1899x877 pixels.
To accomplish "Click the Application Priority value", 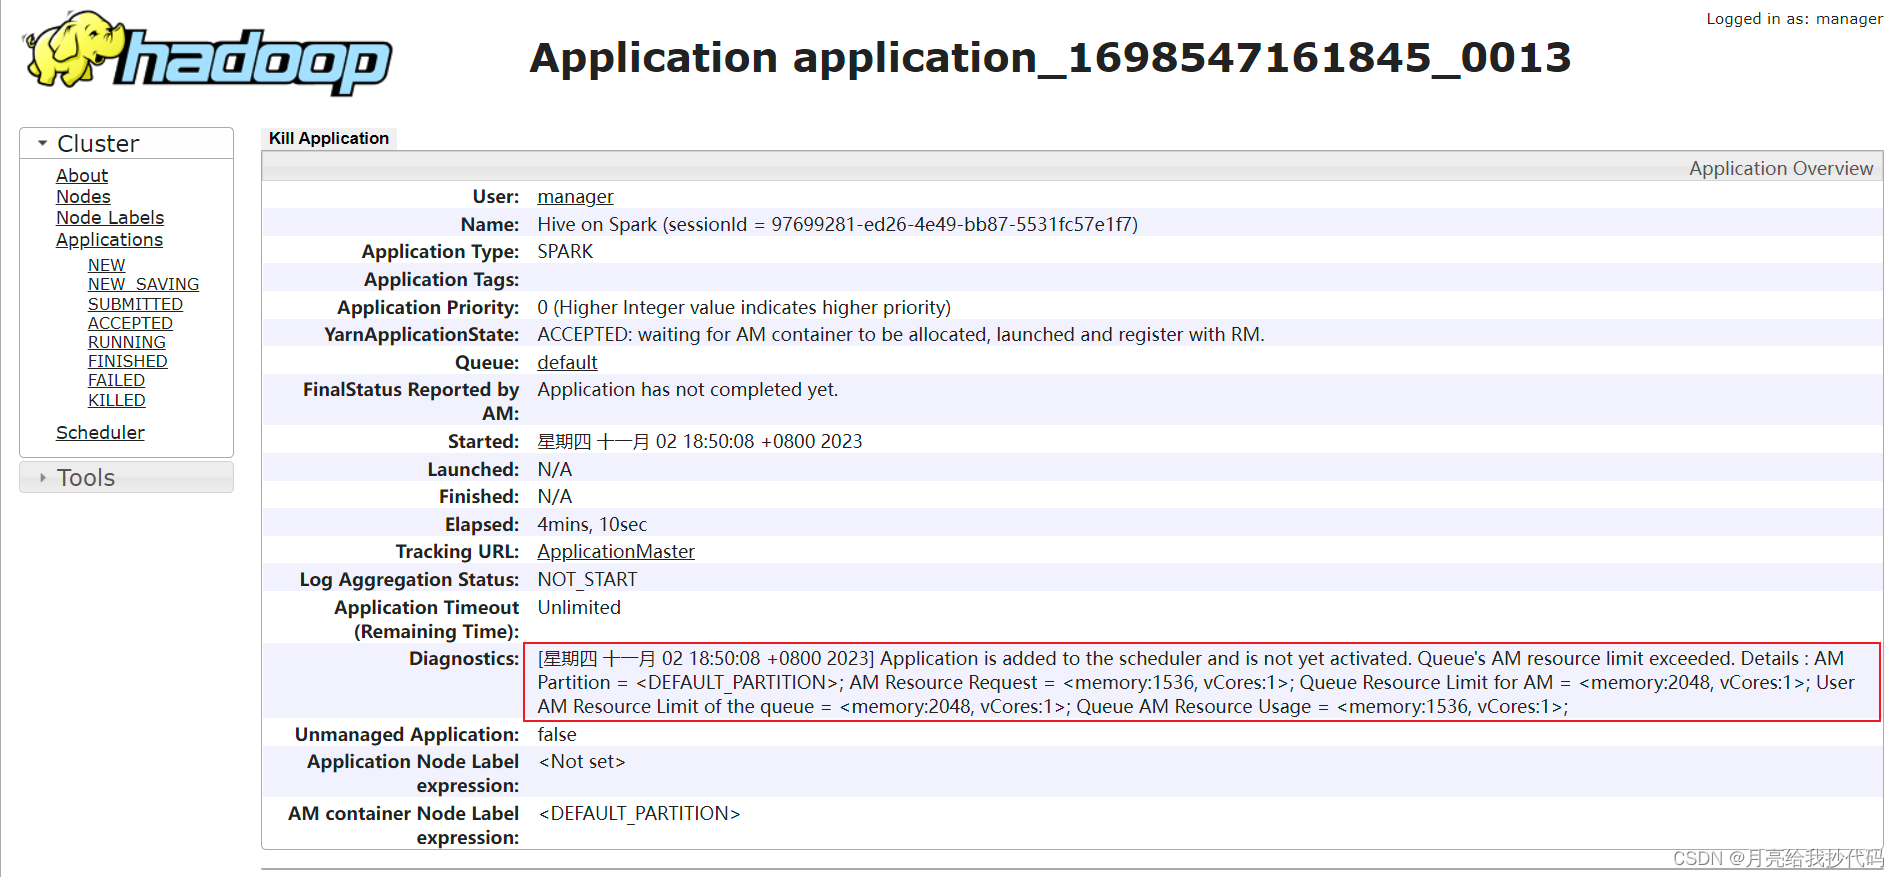I will [x=744, y=308].
